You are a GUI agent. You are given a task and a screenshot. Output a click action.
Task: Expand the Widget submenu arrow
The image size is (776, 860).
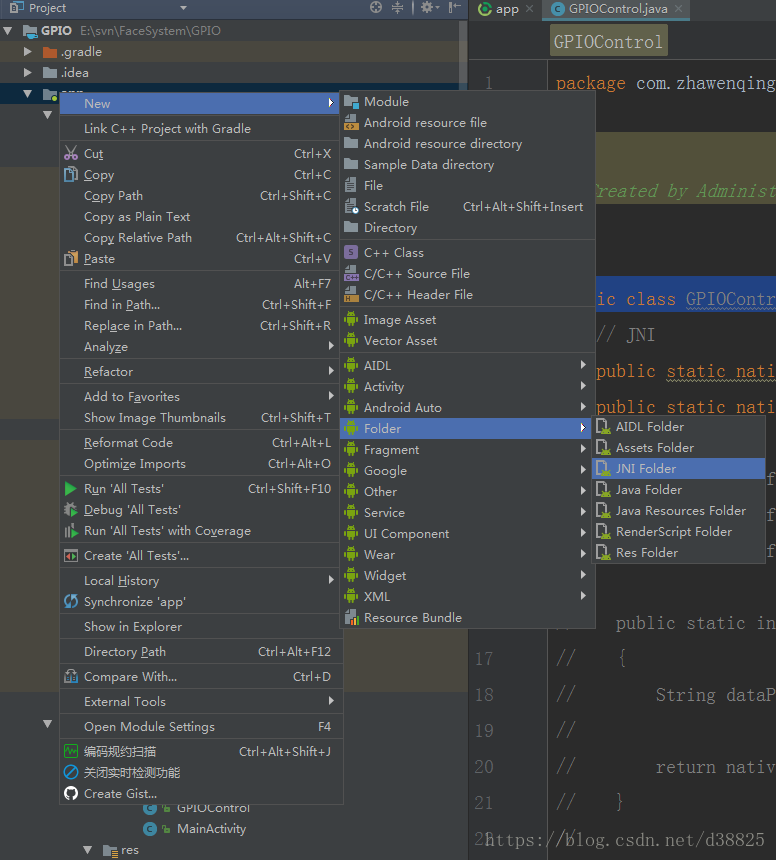coord(583,575)
